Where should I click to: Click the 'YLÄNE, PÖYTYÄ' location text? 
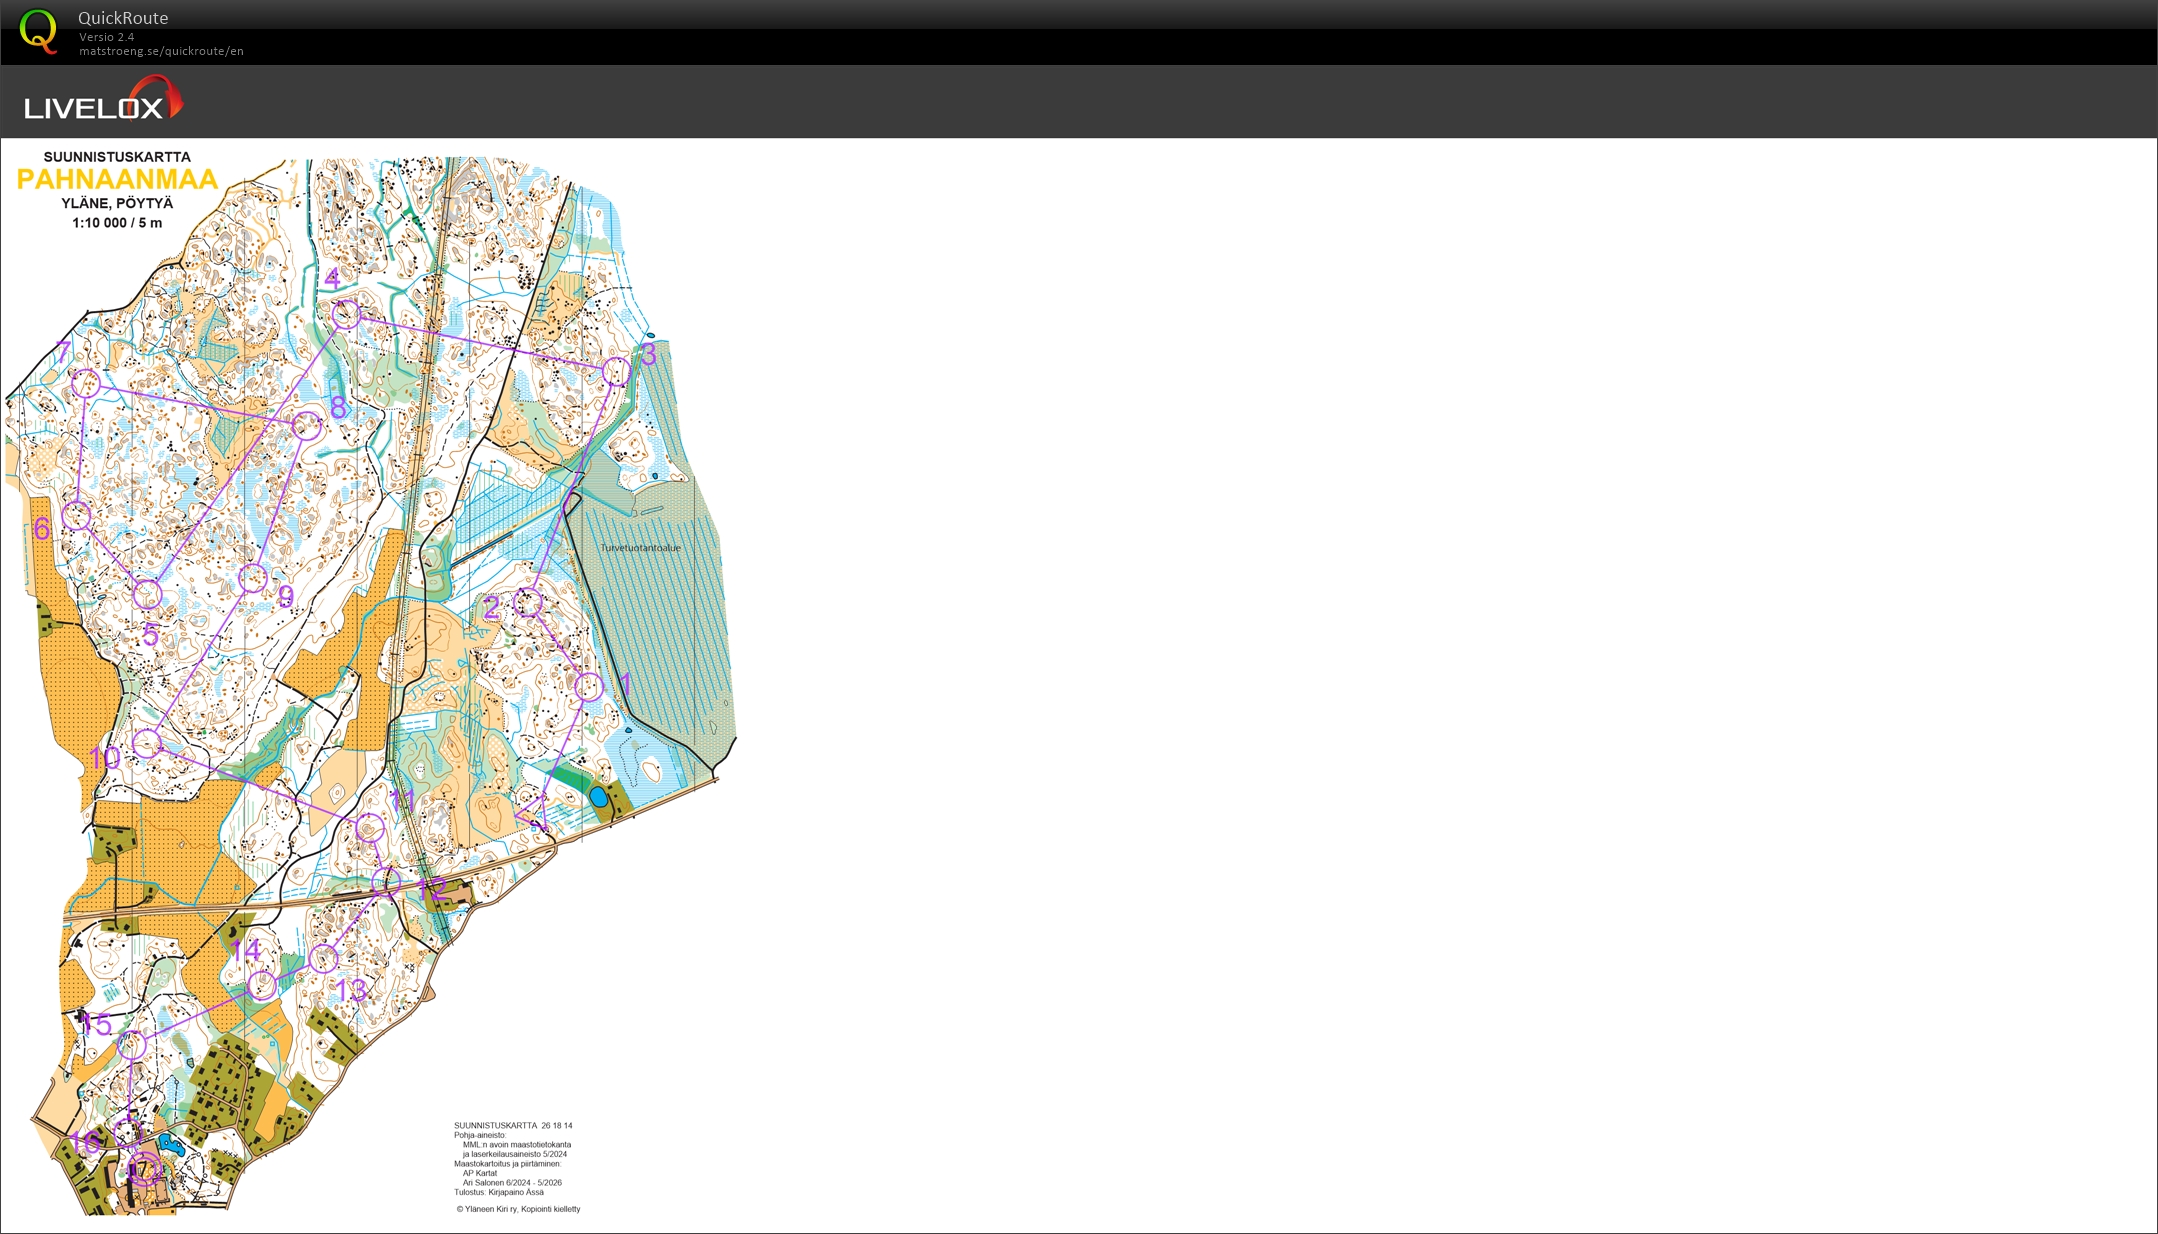point(117,203)
